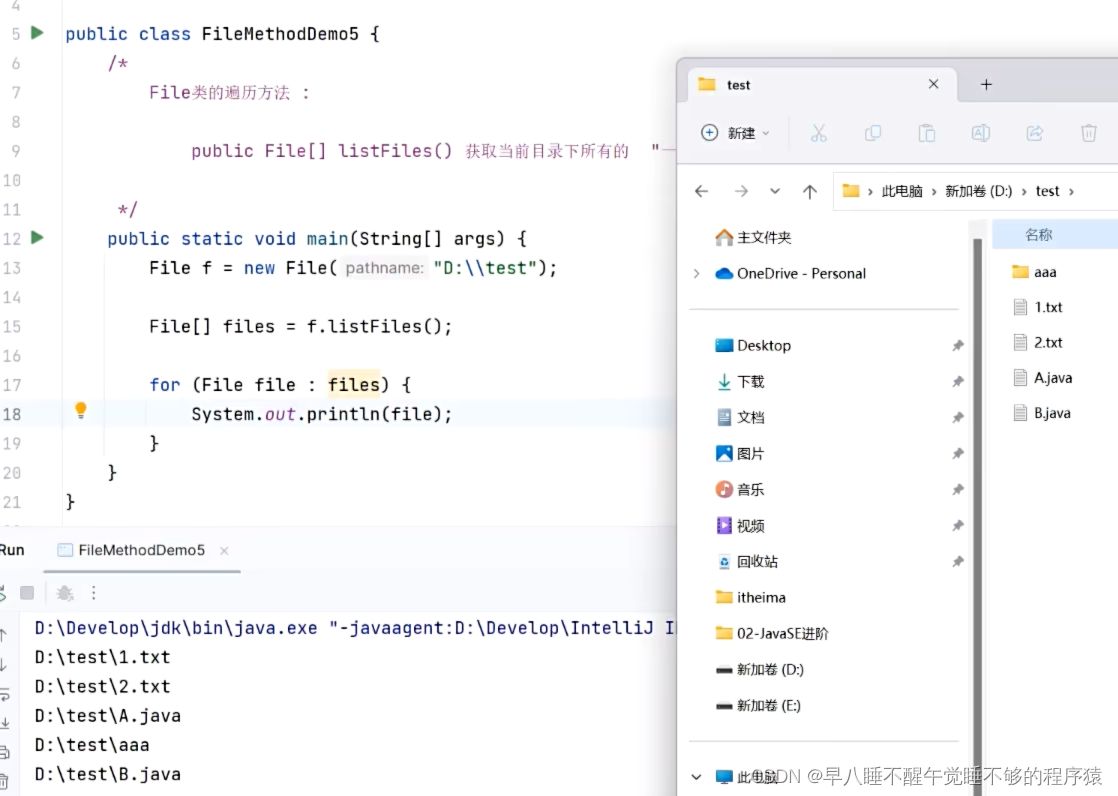Click the Copy icon in Explorer toolbar

pyautogui.click(x=874, y=132)
